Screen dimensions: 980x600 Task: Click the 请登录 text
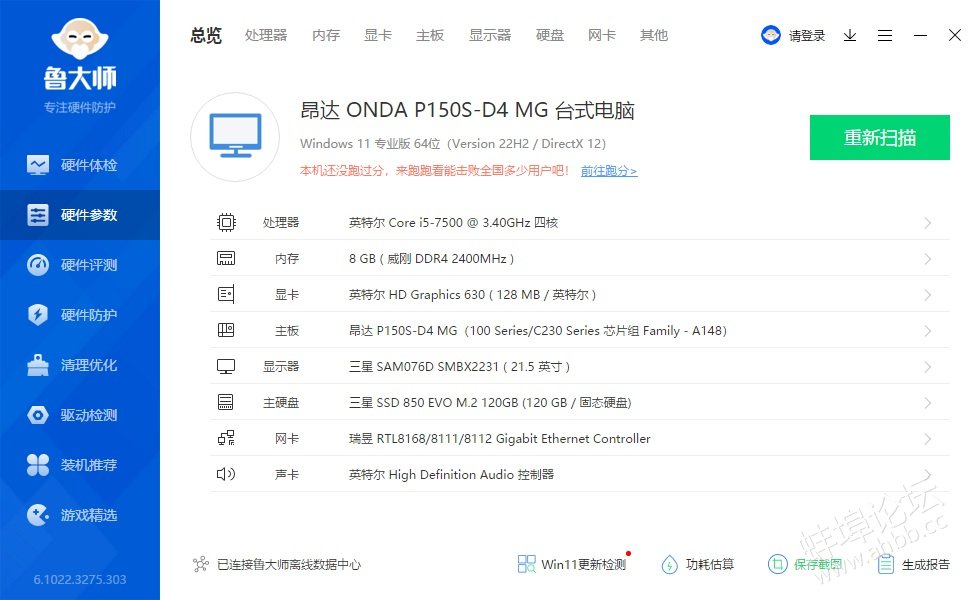[807, 36]
